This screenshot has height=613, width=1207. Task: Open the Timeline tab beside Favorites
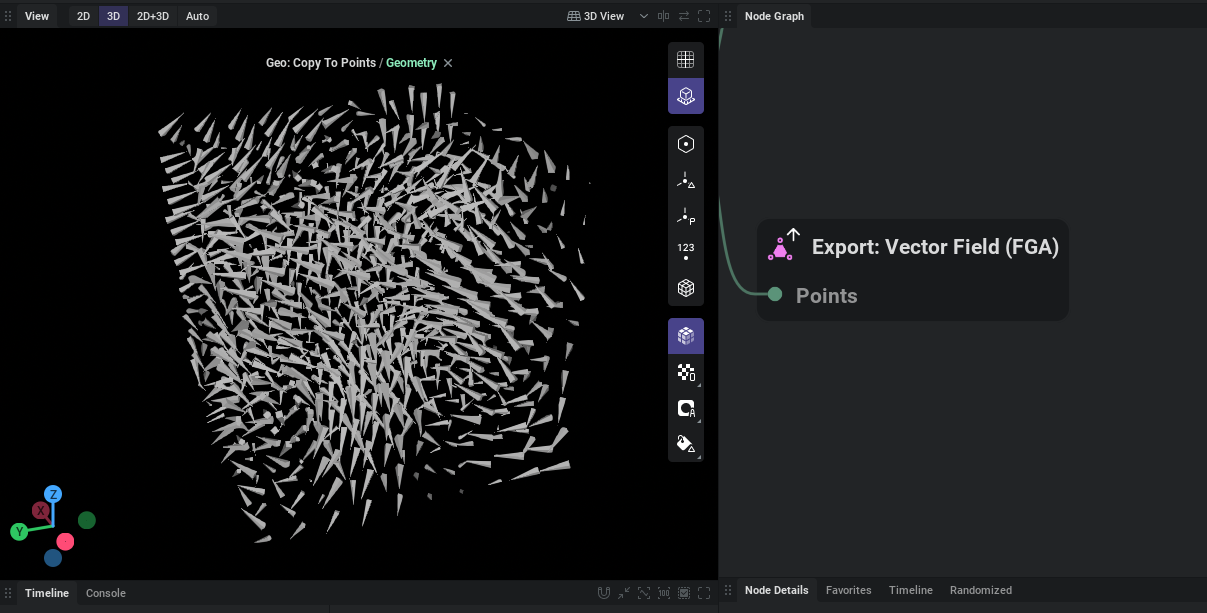click(x=911, y=590)
